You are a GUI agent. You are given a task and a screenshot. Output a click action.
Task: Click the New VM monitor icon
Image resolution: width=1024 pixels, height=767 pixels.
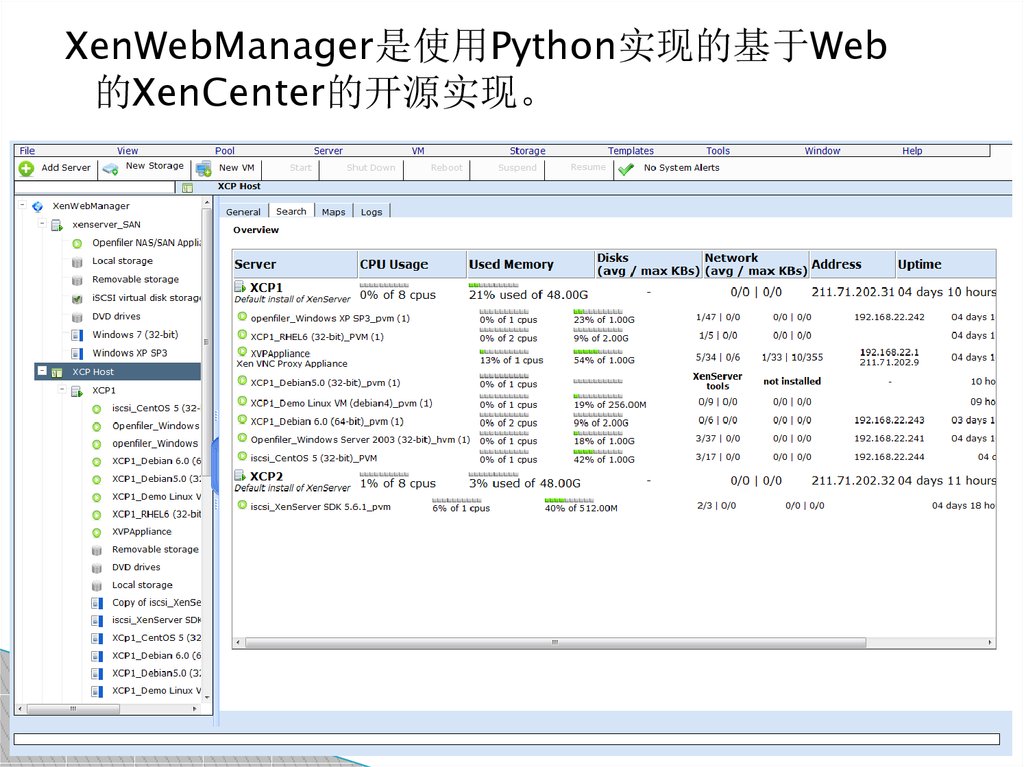point(204,169)
